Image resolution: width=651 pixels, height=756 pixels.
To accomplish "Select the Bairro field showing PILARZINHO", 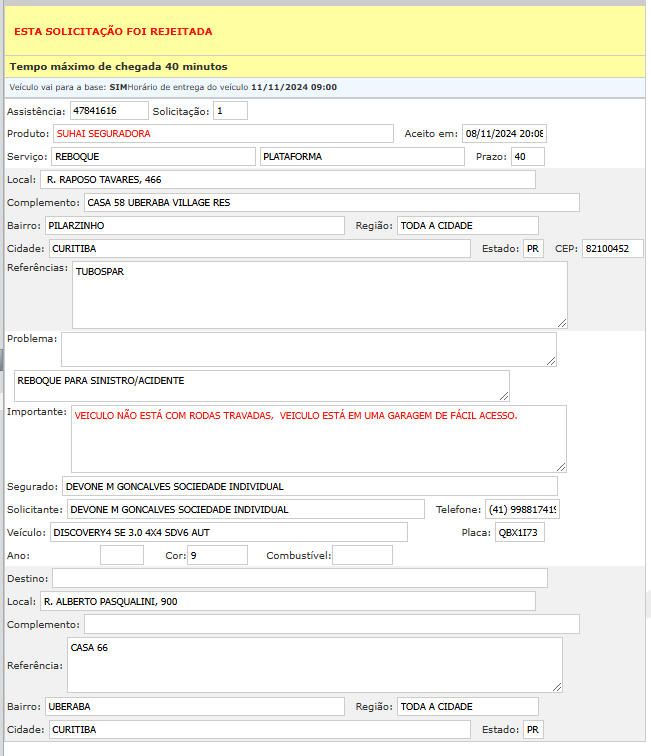I will 194,226.
